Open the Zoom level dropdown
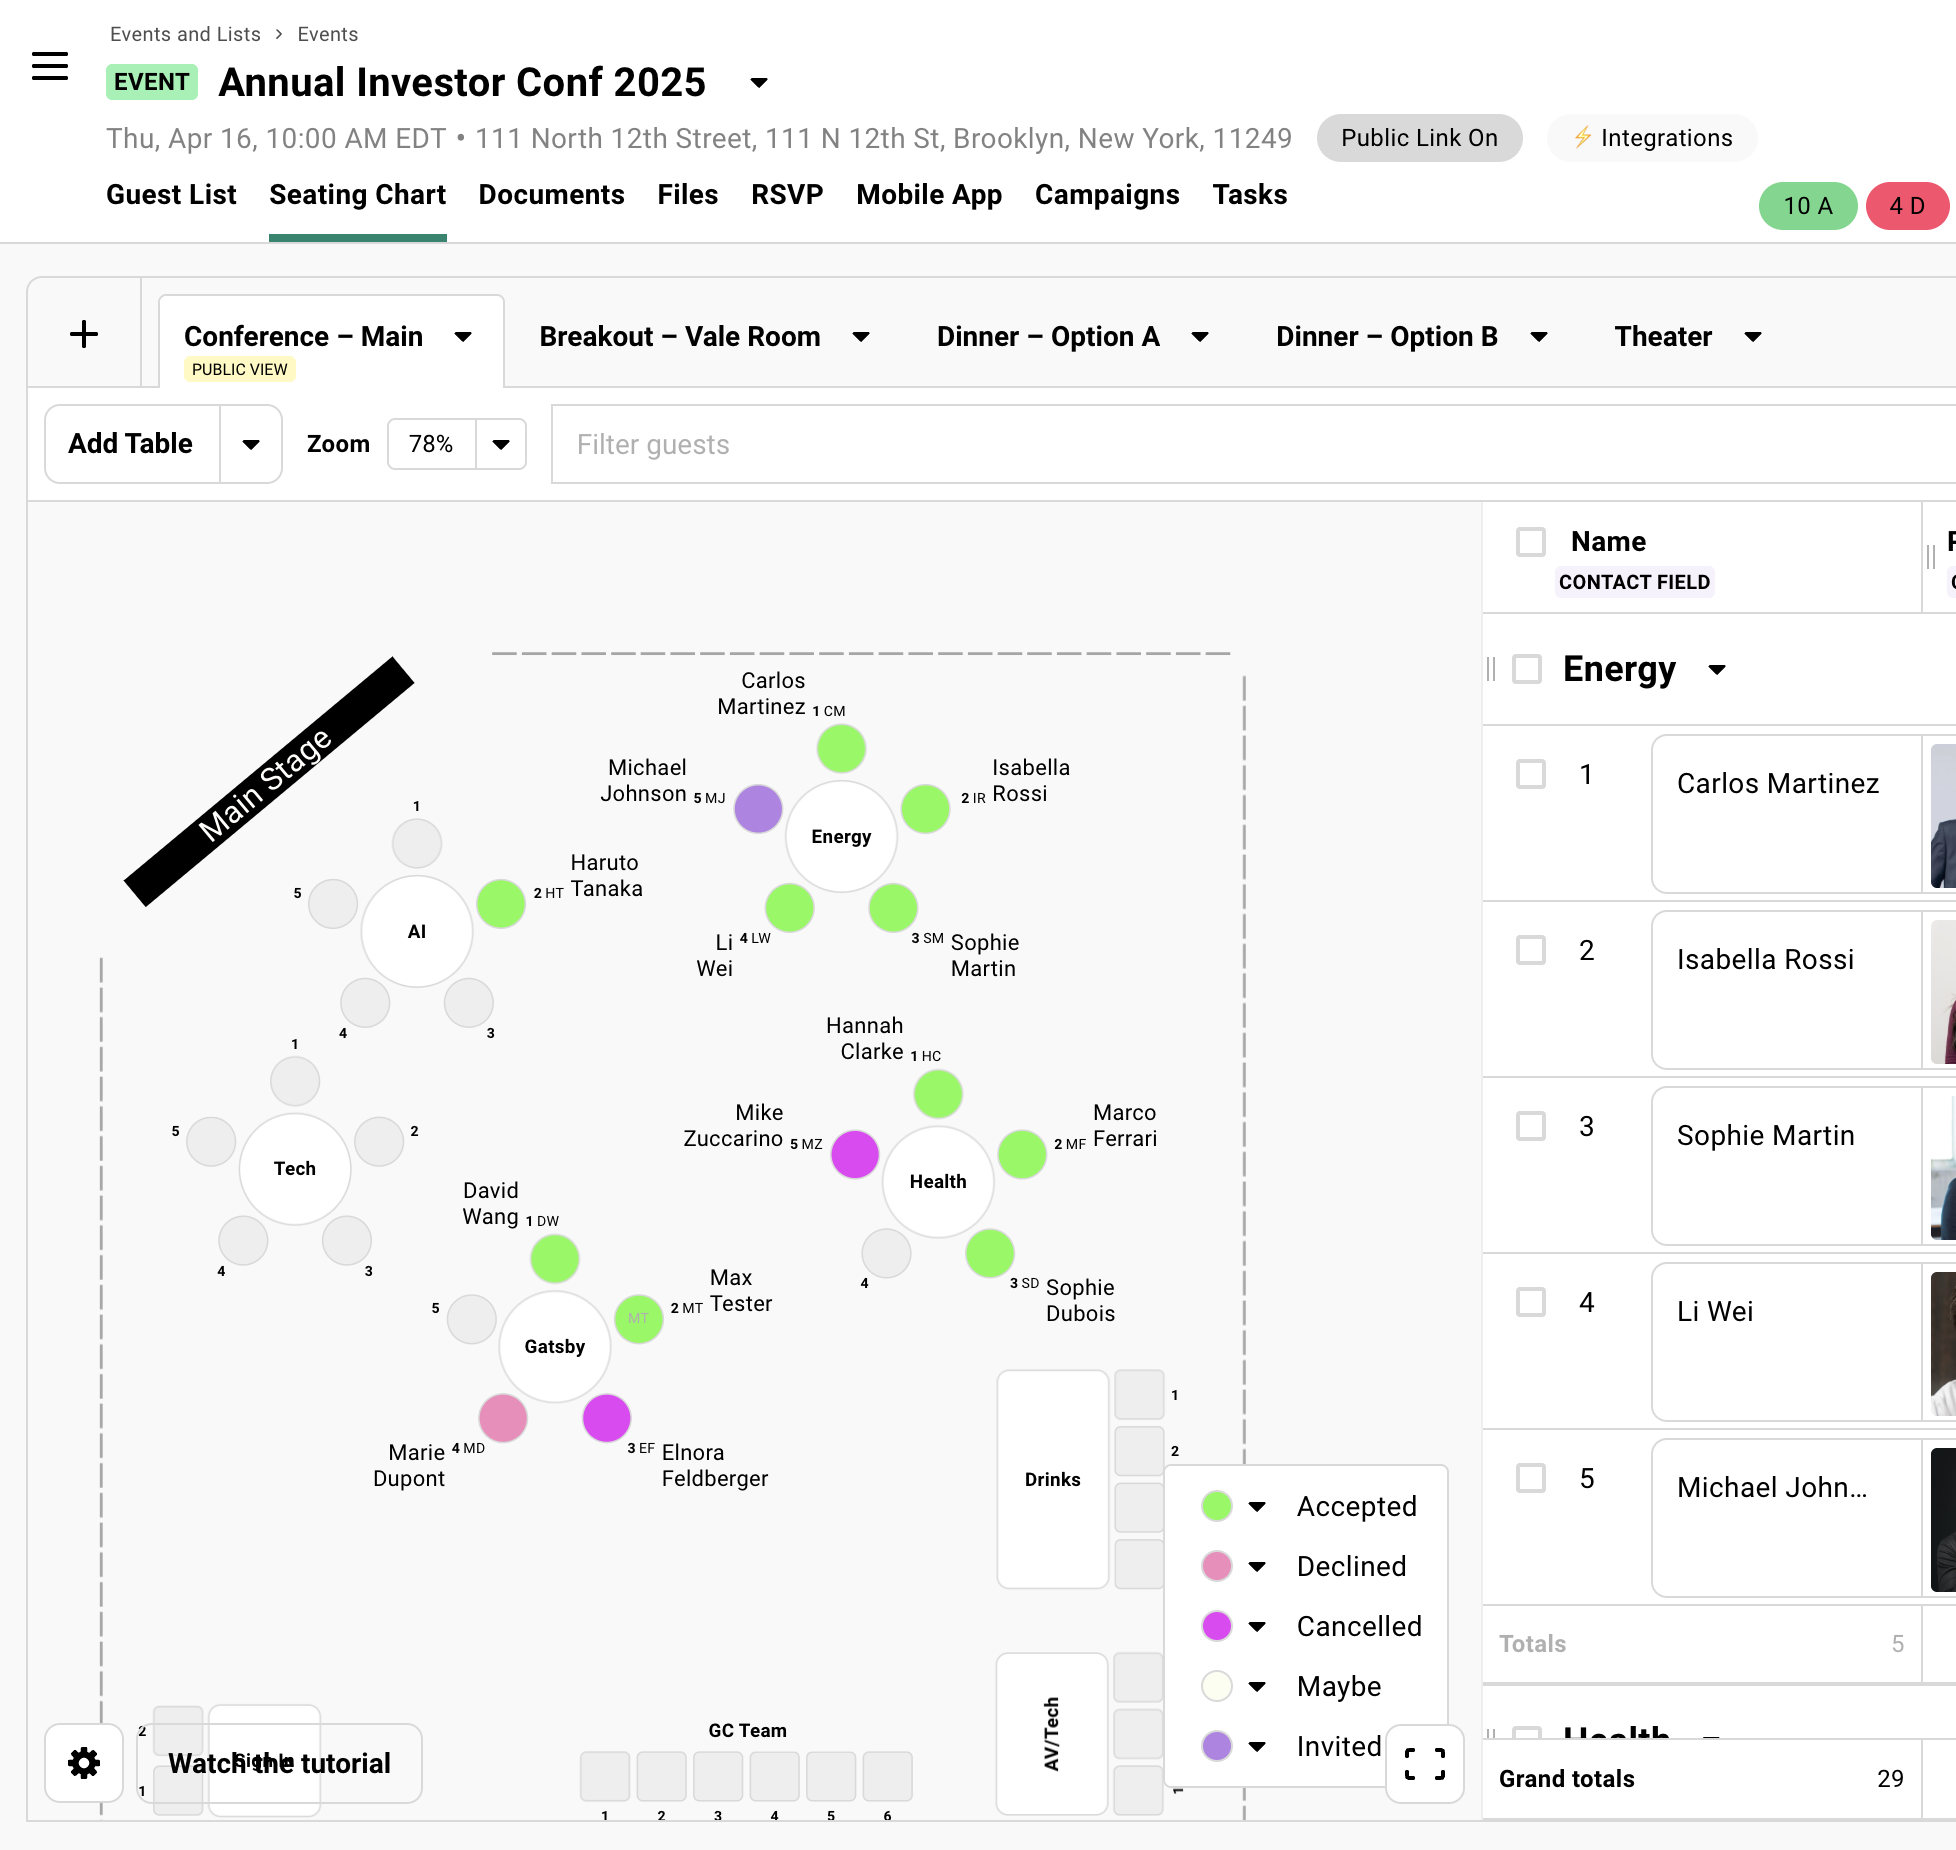Image resolution: width=1956 pixels, height=1850 pixels. (500, 444)
